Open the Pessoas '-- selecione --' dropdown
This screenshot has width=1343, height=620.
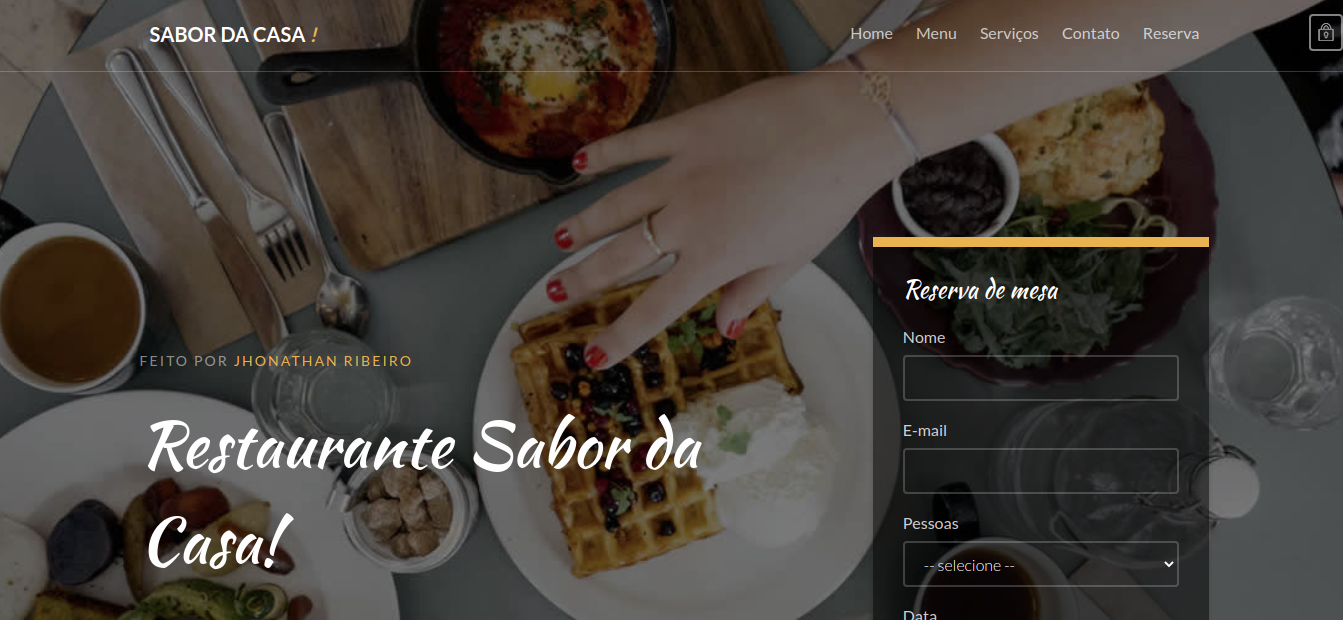click(x=1040, y=564)
